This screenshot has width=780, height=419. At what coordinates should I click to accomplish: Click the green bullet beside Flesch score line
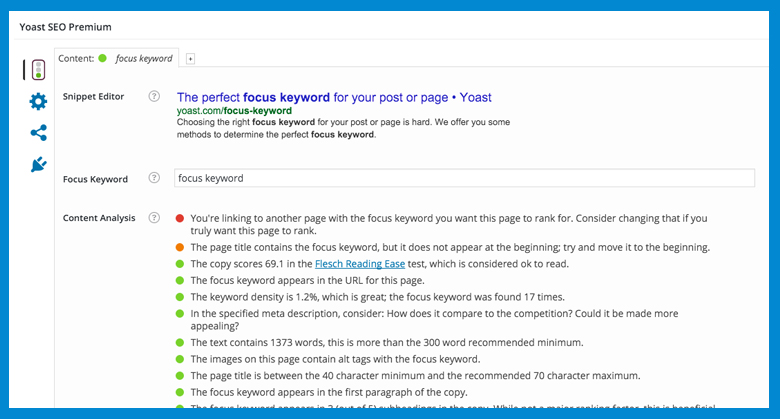pos(180,264)
